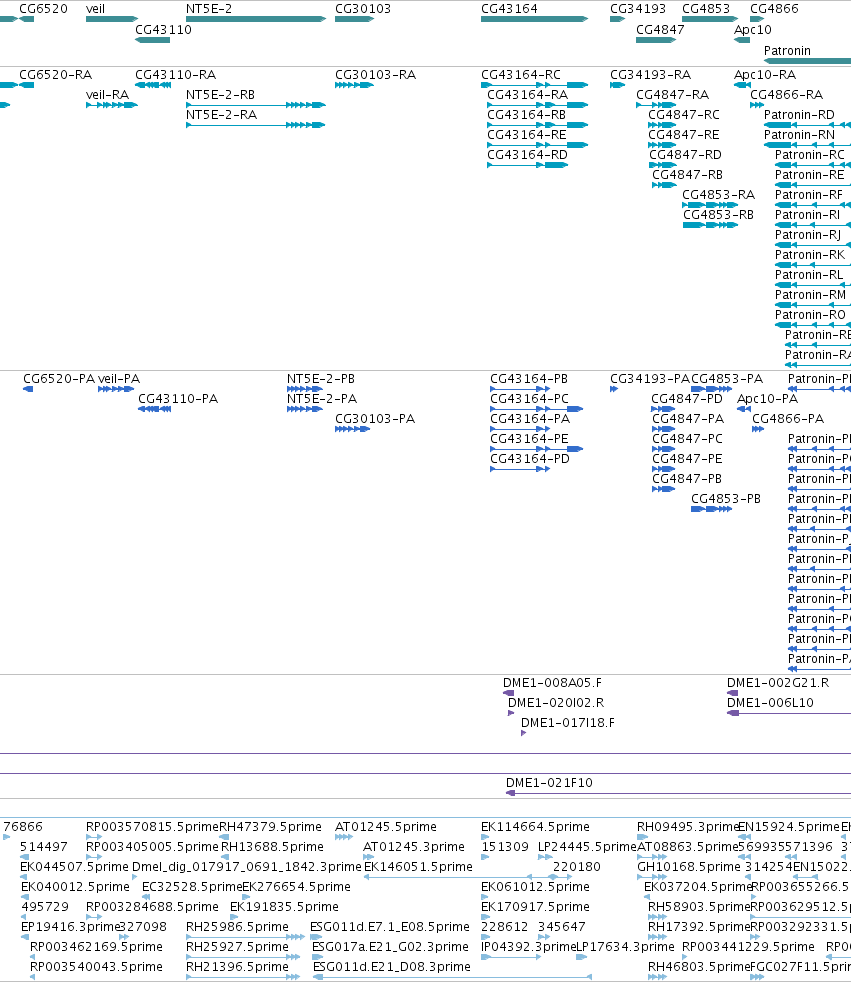
Task: Open the Apc10 gene label
Action: 753,29
